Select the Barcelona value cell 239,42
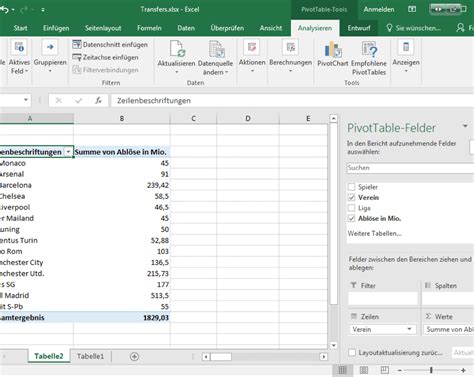The width and height of the screenshot is (474, 377). tap(122, 185)
